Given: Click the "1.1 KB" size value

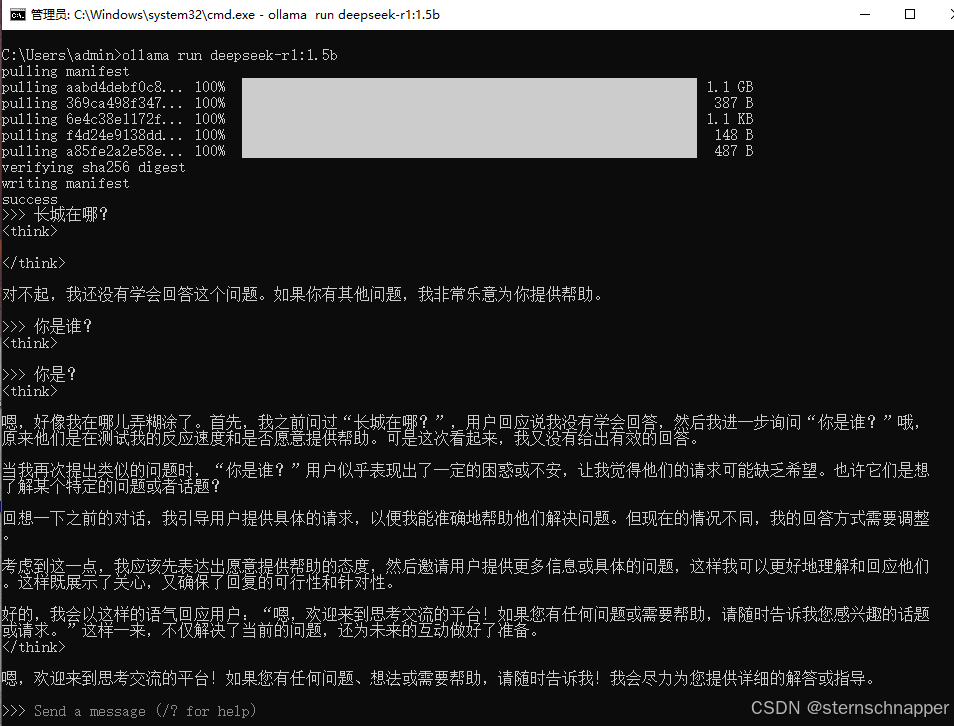Looking at the screenshot, I should point(729,119).
